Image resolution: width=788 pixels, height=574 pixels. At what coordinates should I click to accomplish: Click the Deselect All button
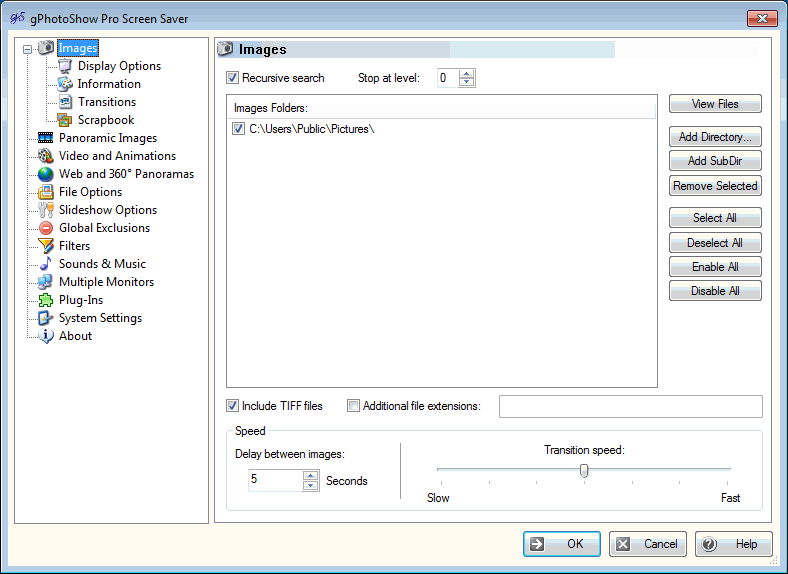(x=715, y=243)
